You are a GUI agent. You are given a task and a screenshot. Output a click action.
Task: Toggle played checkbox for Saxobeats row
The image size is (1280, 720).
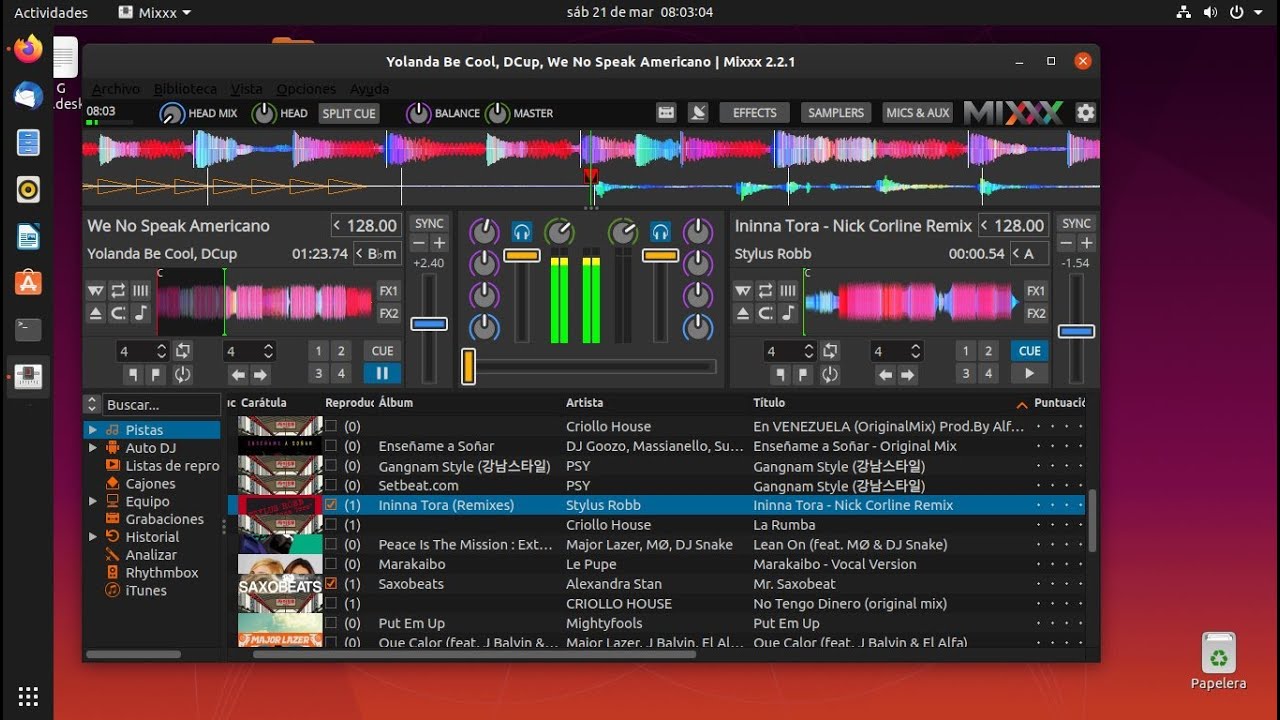[331, 584]
